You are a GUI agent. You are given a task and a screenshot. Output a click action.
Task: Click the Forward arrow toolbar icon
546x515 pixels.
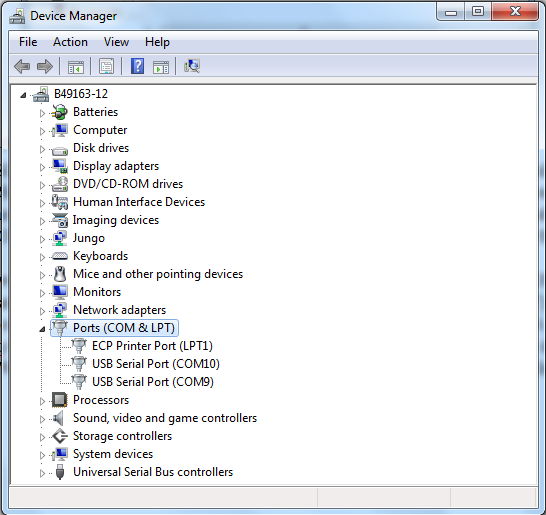click(x=45, y=66)
